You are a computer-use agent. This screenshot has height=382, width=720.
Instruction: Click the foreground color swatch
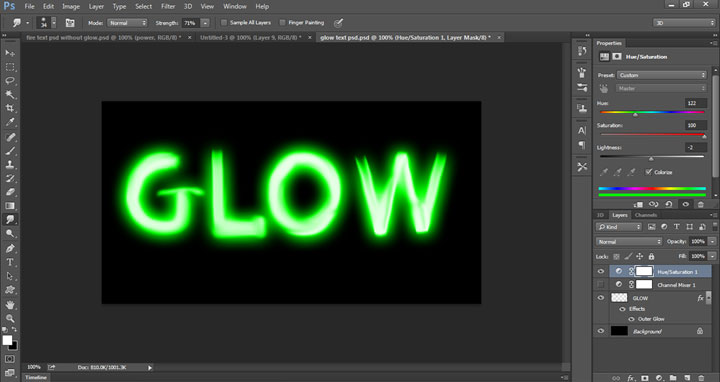(x=7, y=340)
